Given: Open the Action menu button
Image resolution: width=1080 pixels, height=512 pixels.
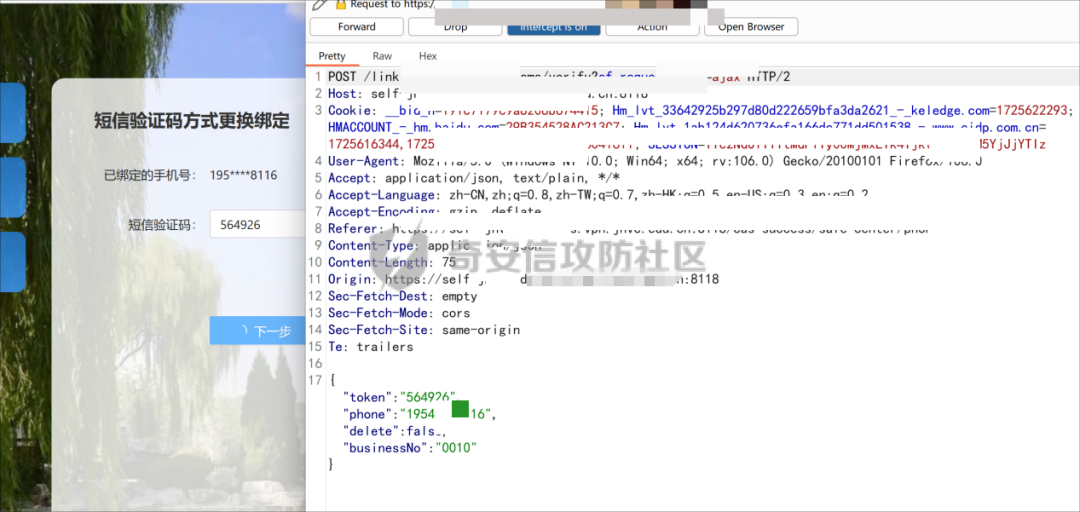Looking at the screenshot, I should pyautogui.click(x=652, y=27).
